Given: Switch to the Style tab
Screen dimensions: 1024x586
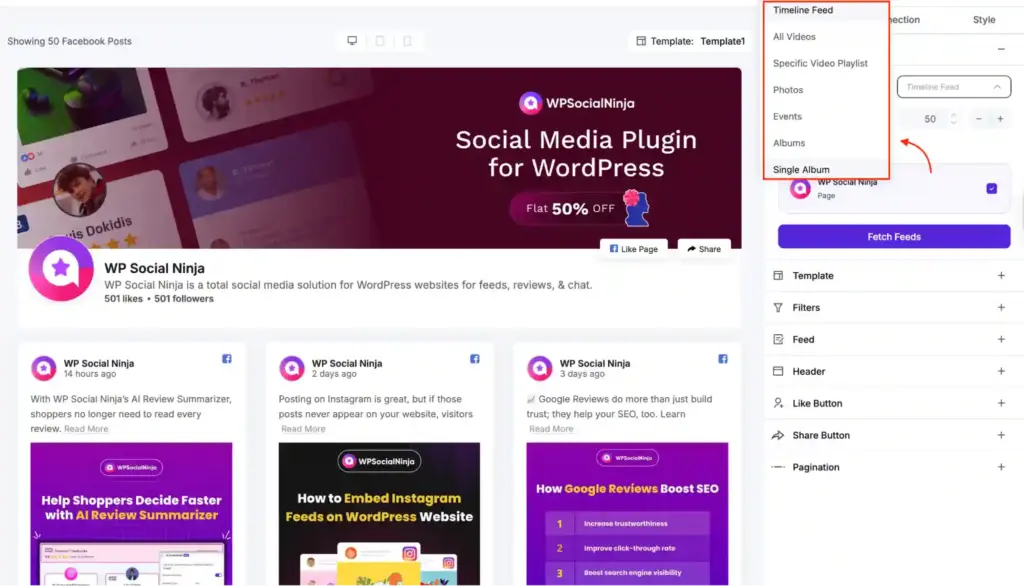Looking at the screenshot, I should (984, 19).
